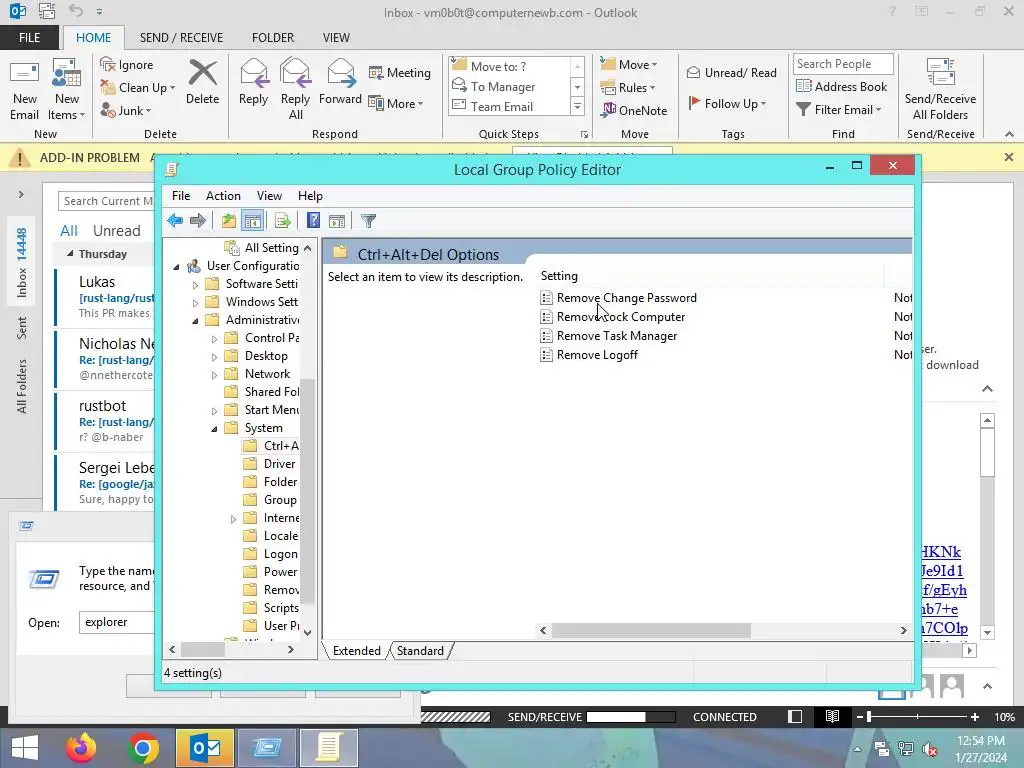This screenshot has height=768, width=1024.
Task: Open Firefox from the taskbar
Action: coord(81,748)
